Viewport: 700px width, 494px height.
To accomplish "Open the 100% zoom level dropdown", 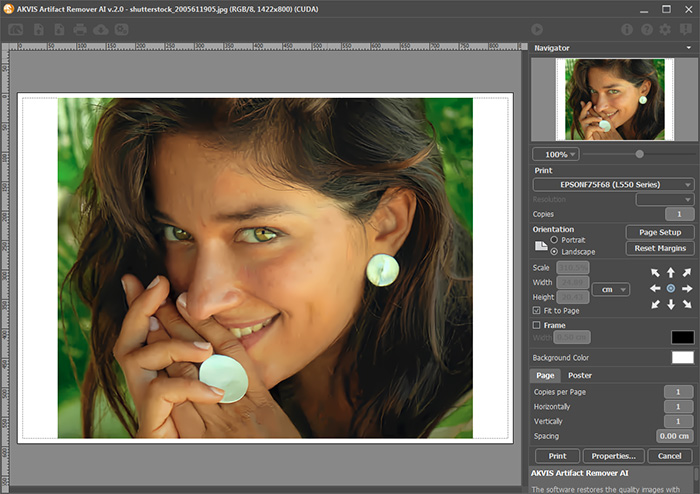I will click(555, 155).
